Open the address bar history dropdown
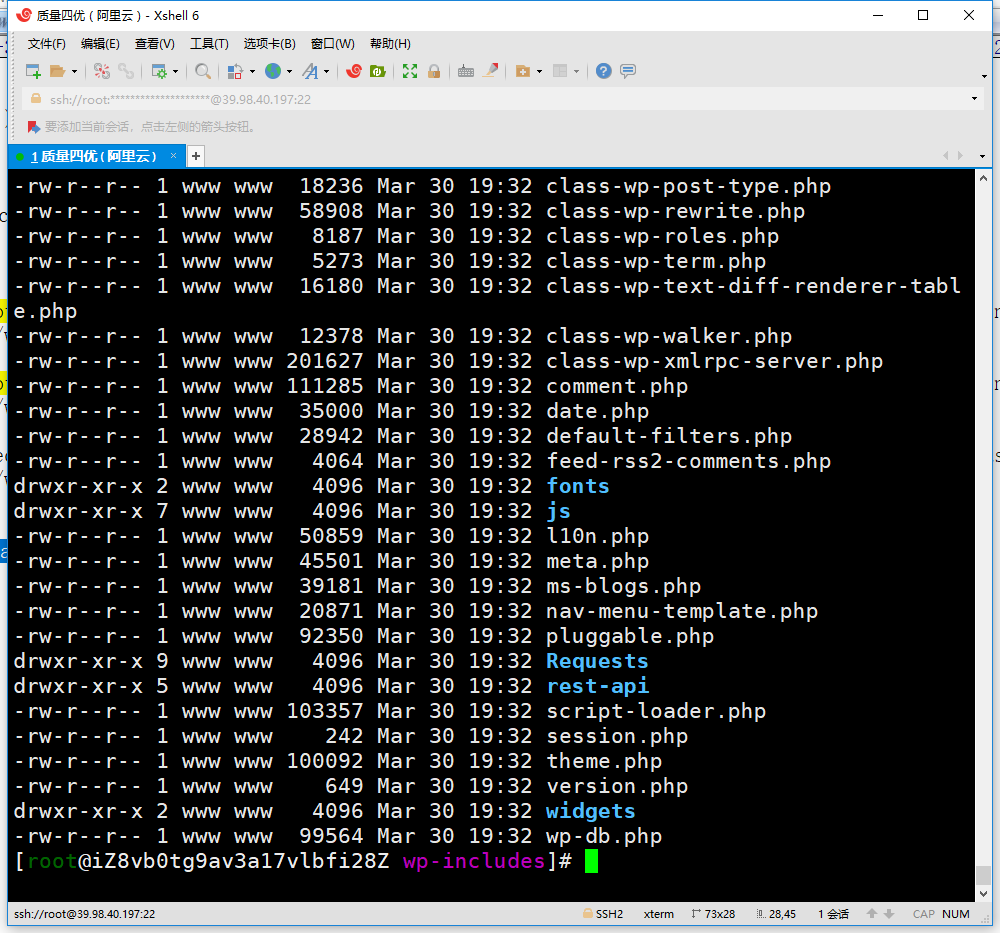The image size is (1000, 933). (975, 99)
